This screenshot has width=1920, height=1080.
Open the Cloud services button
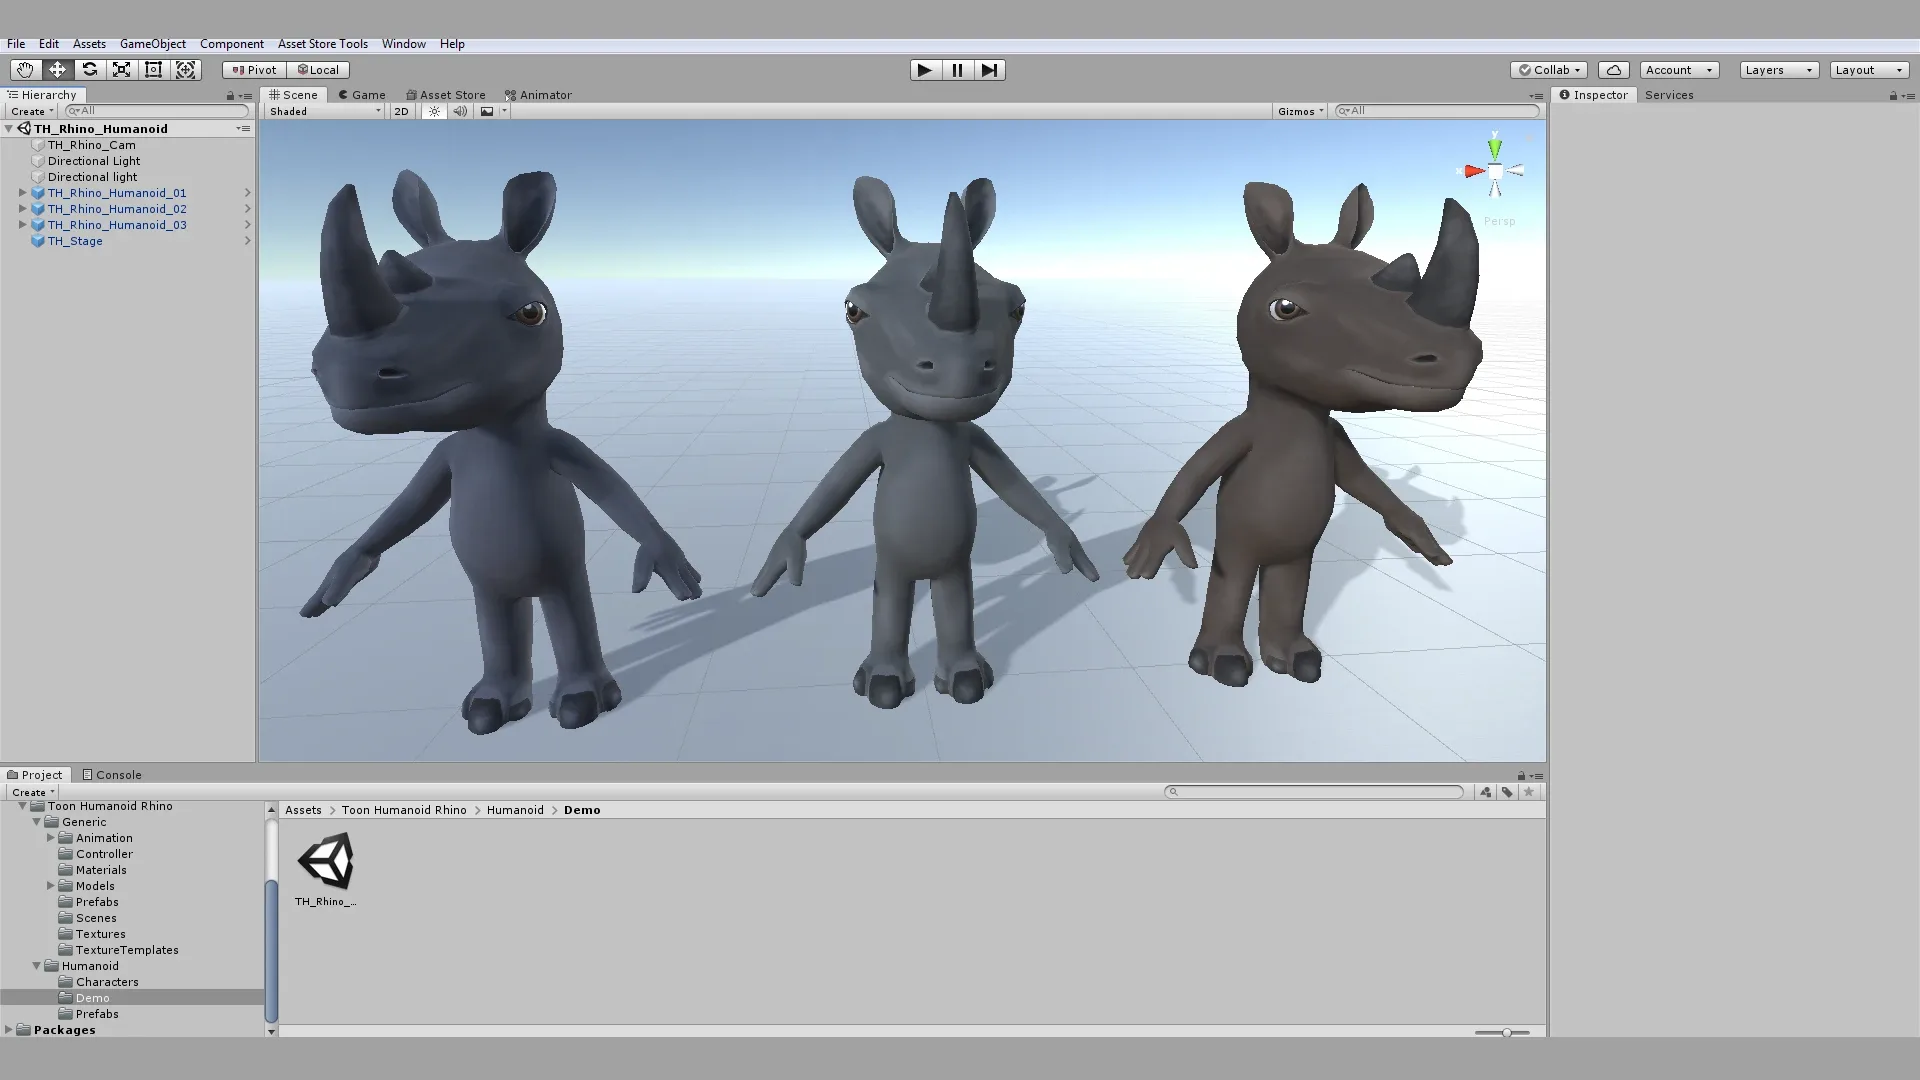(1614, 70)
